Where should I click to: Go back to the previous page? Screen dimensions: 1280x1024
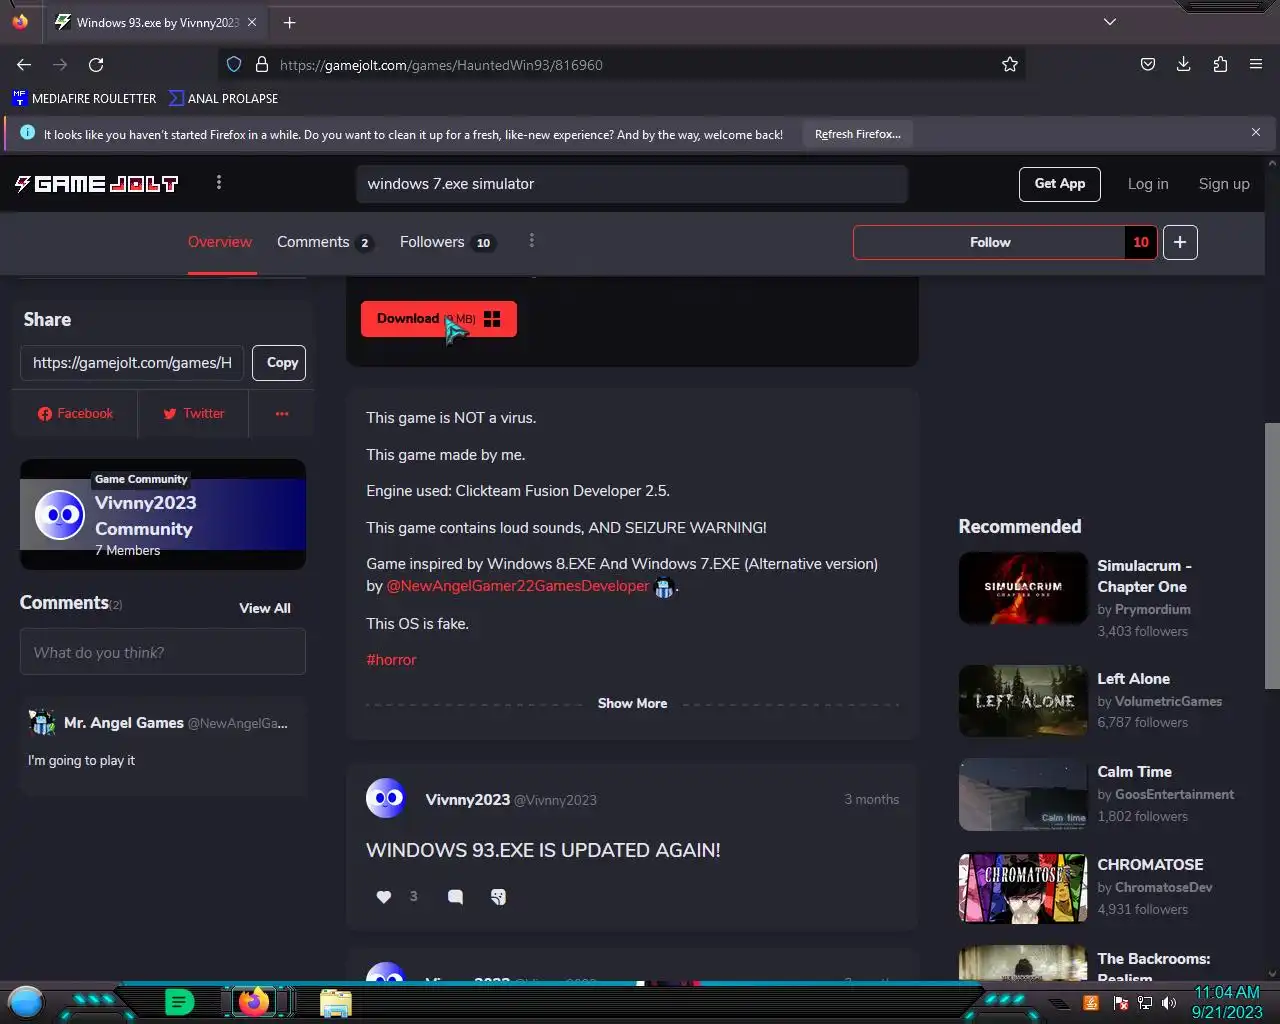(24, 64)
